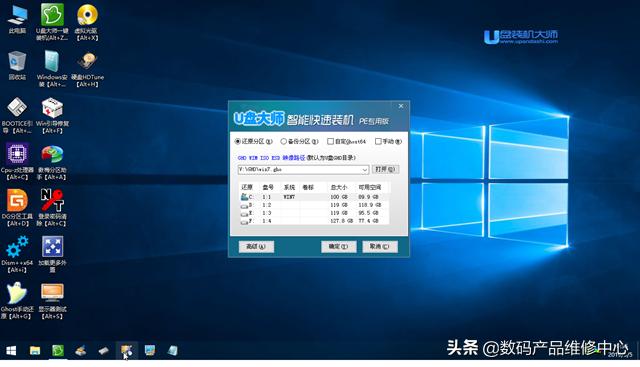Image resolution: width=640 pixels, height=367 pixels.
Task: Open the 显示器测试 (Alt+S) monitor icon
Action: pyautogui.click(x=52, y=301)
